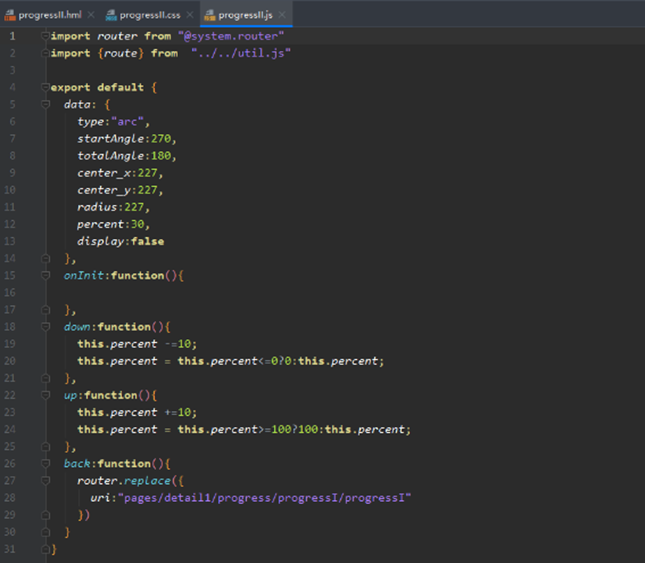Click the progressII.css file type icon

click(x=111, y=15)
